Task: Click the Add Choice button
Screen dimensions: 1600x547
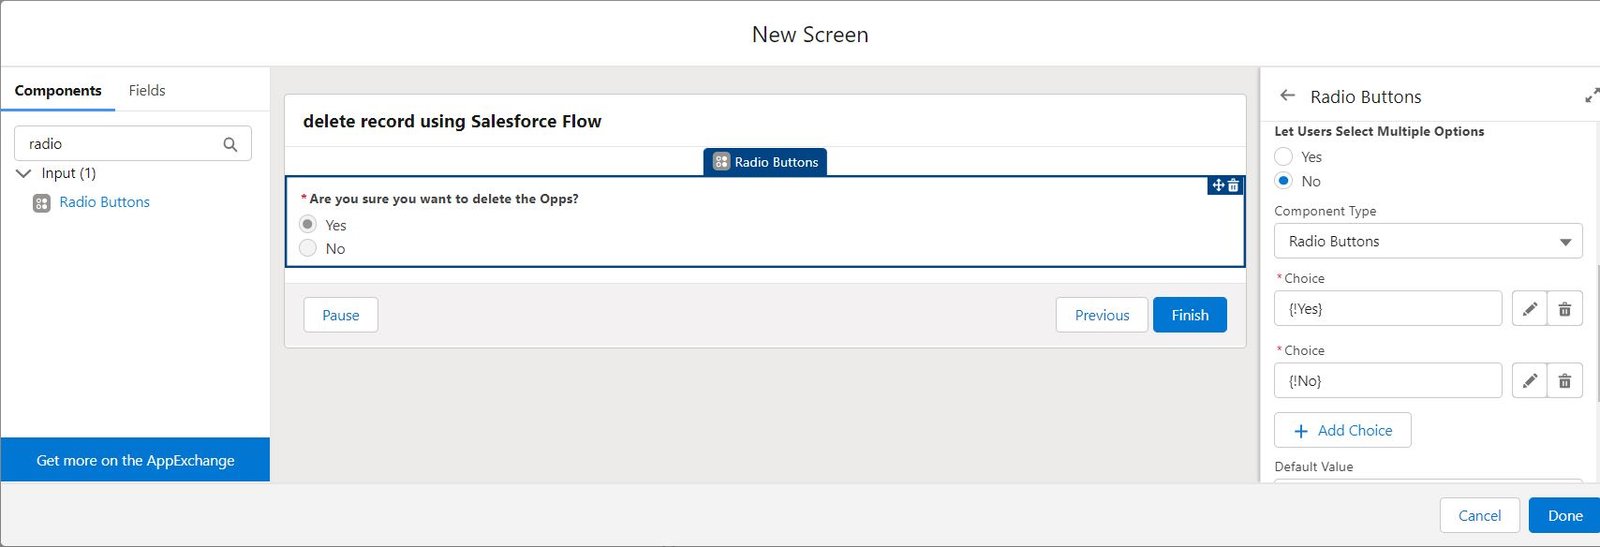Action: pos(1342,430)
